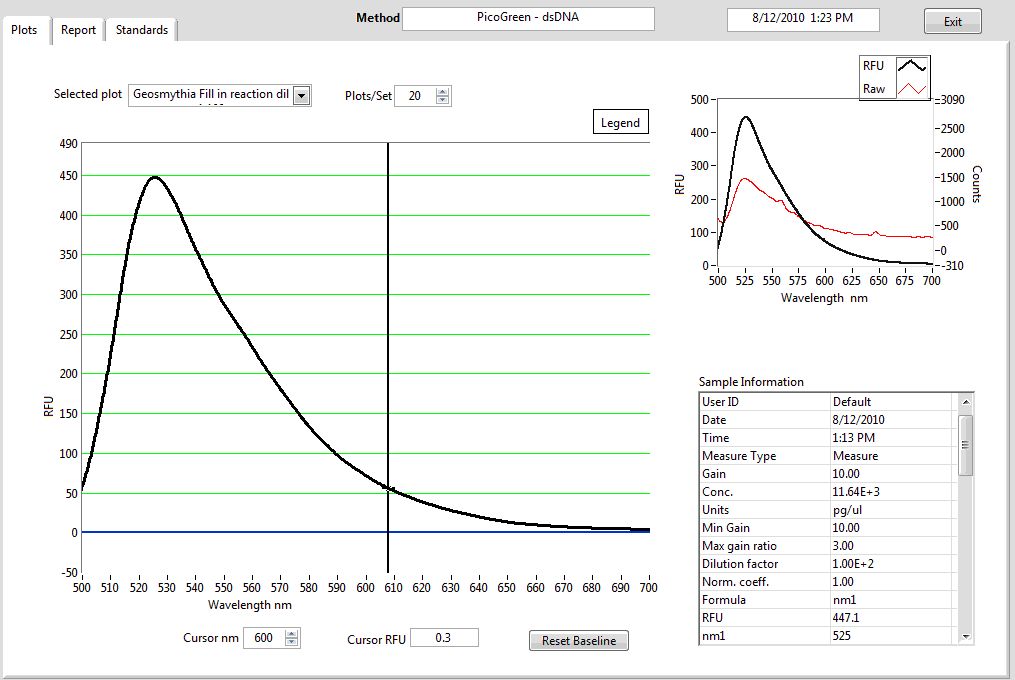Click the Raw red line legend icon
This screenshot has height=680, width=1015.
912,89
